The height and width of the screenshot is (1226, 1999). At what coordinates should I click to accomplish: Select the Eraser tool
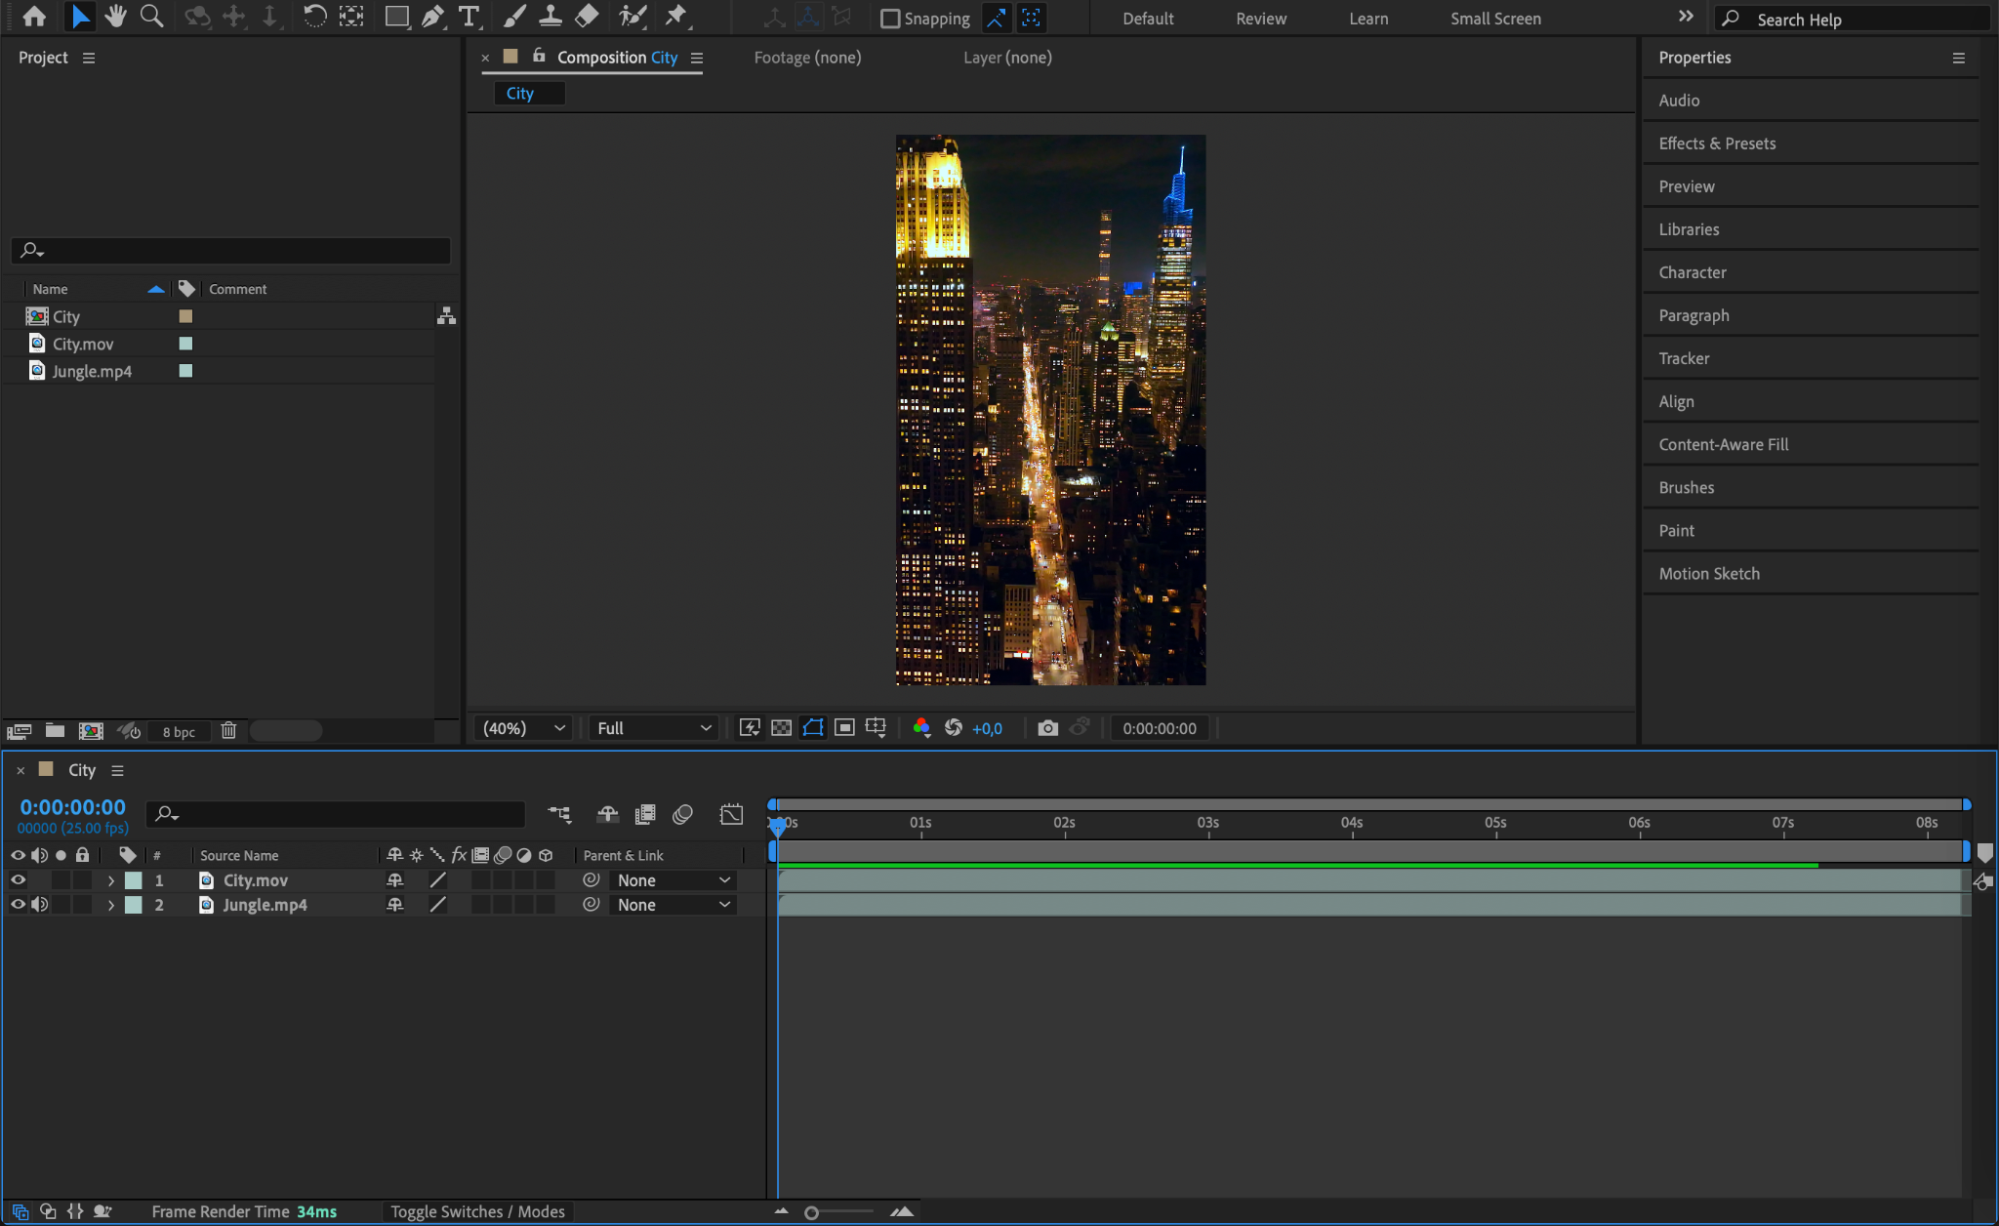[x=587, y=16]
